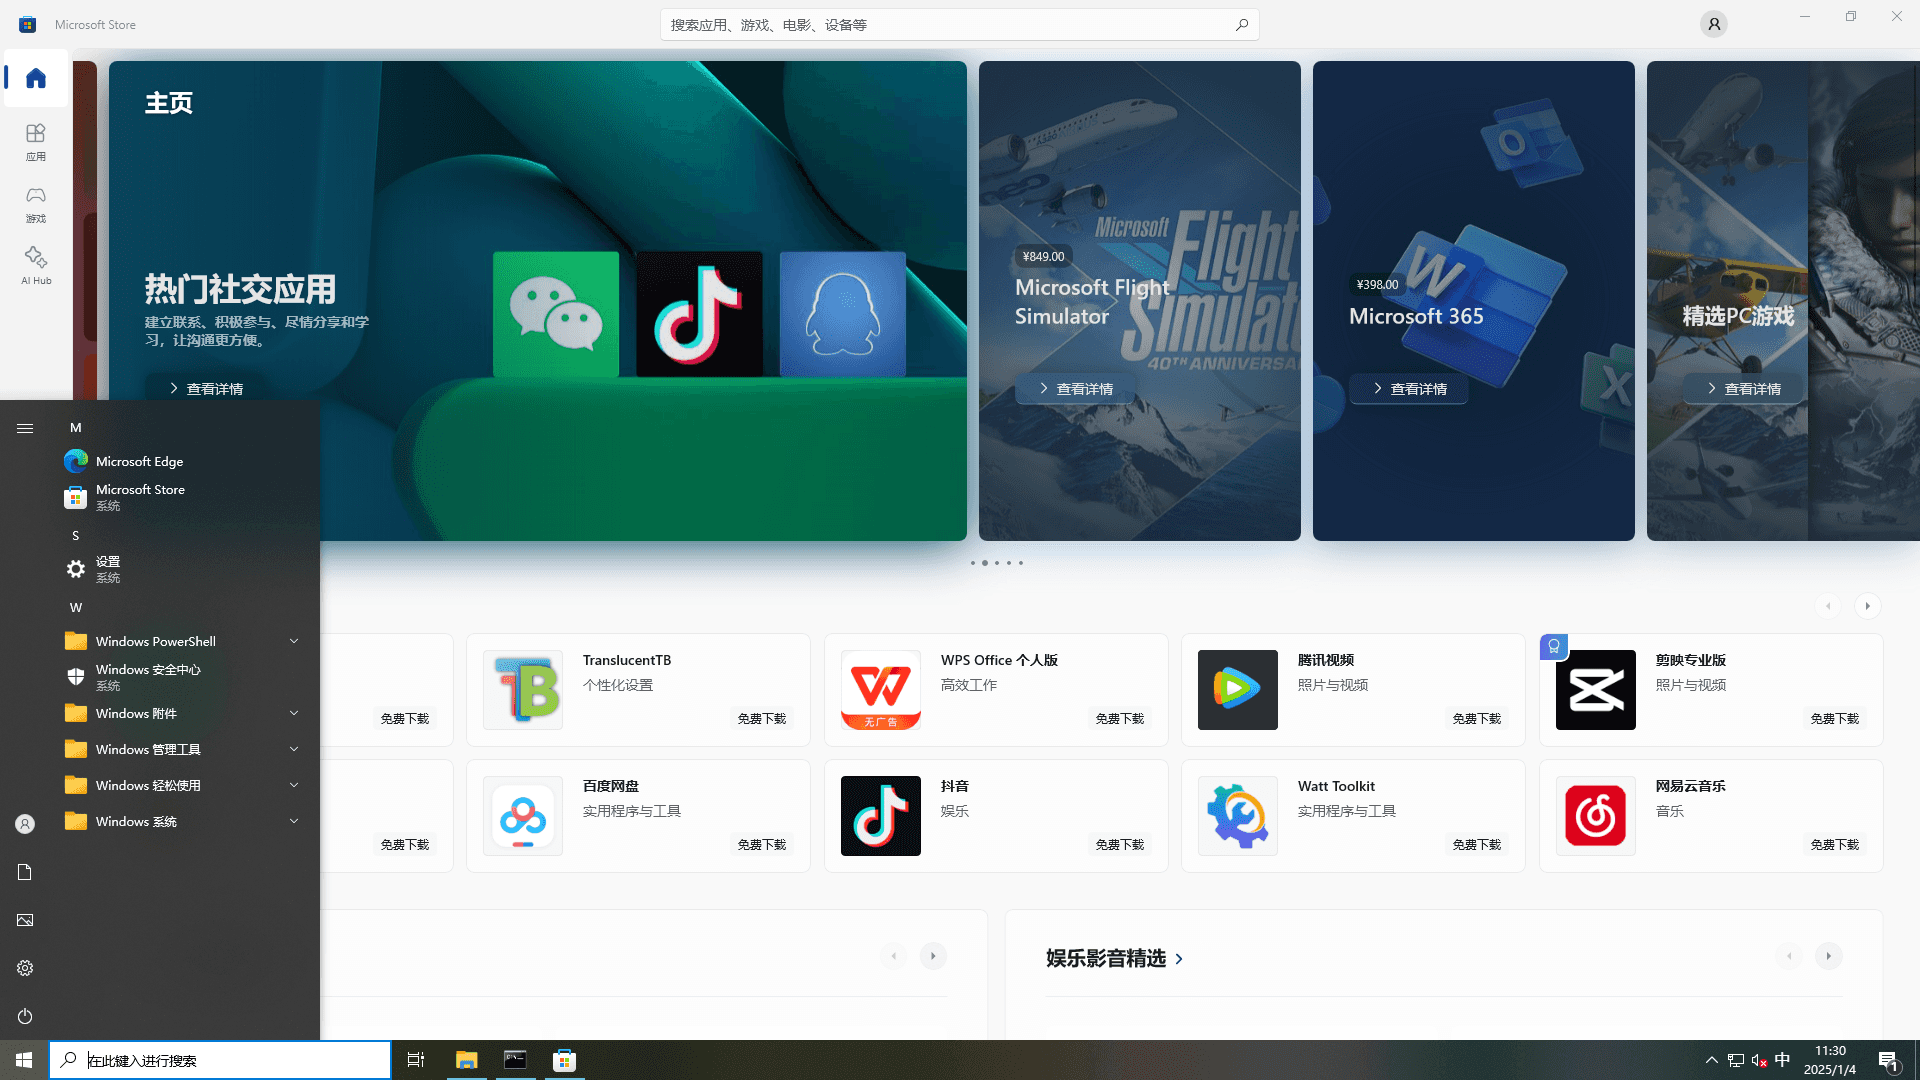Image resolution: width=1920 pixels, height=1080 pixels.
Task: Expand the Windows 附件 folder
Action: tap(184, 713)
